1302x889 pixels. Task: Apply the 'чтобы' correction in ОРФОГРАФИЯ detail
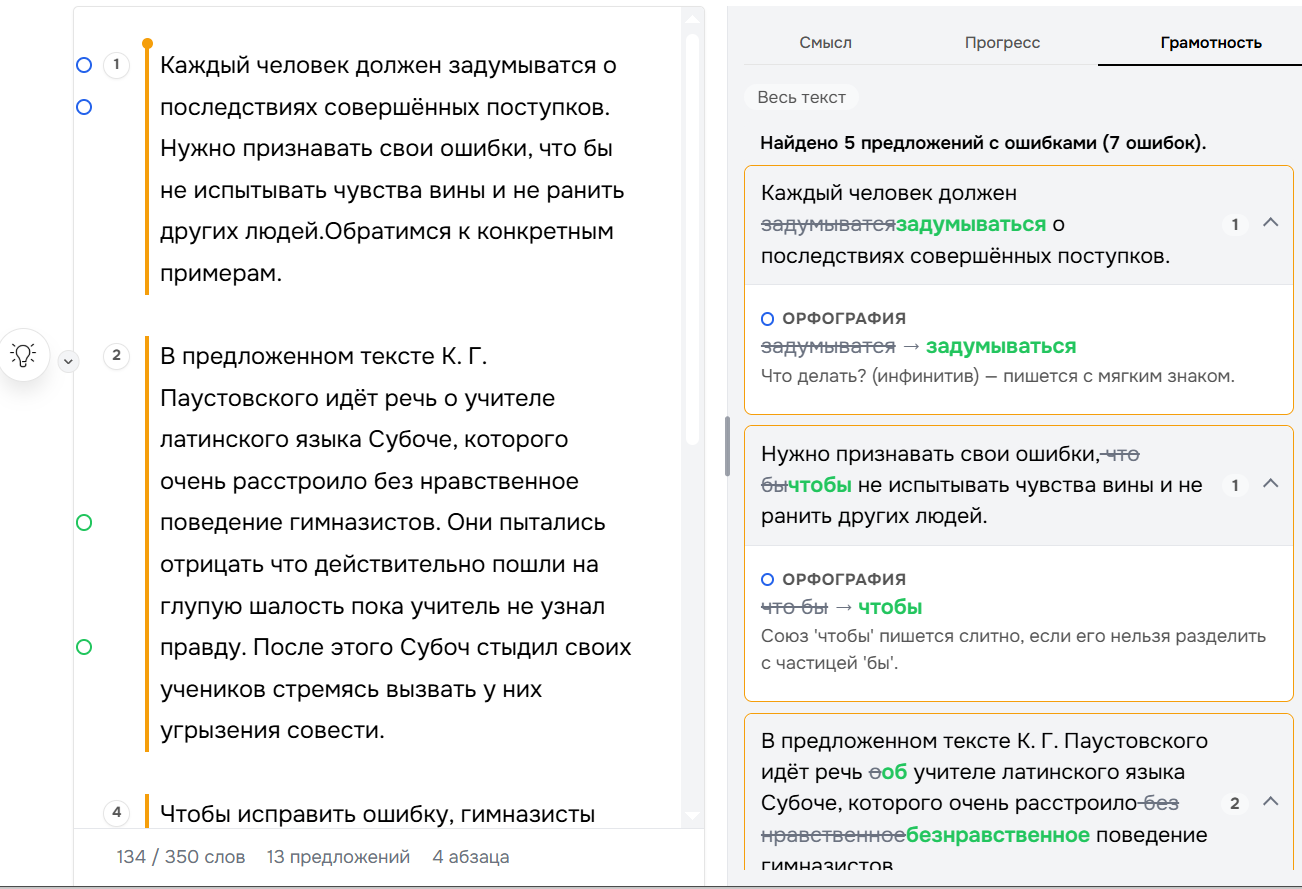pyautogui.click(x=890, y=607)
